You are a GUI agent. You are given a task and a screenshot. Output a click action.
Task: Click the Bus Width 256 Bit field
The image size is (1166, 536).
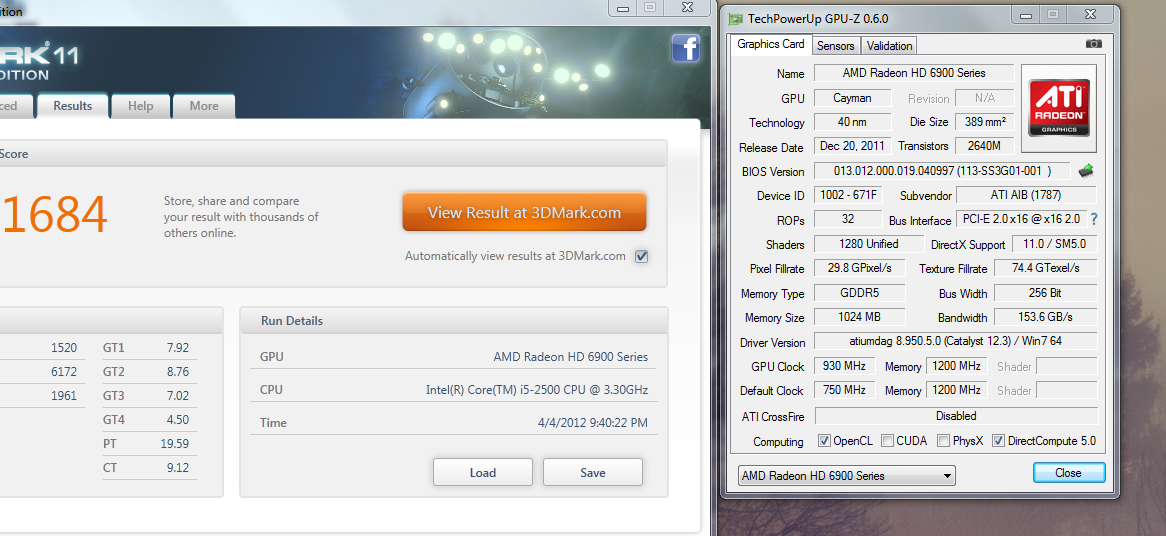[1046, 292]
